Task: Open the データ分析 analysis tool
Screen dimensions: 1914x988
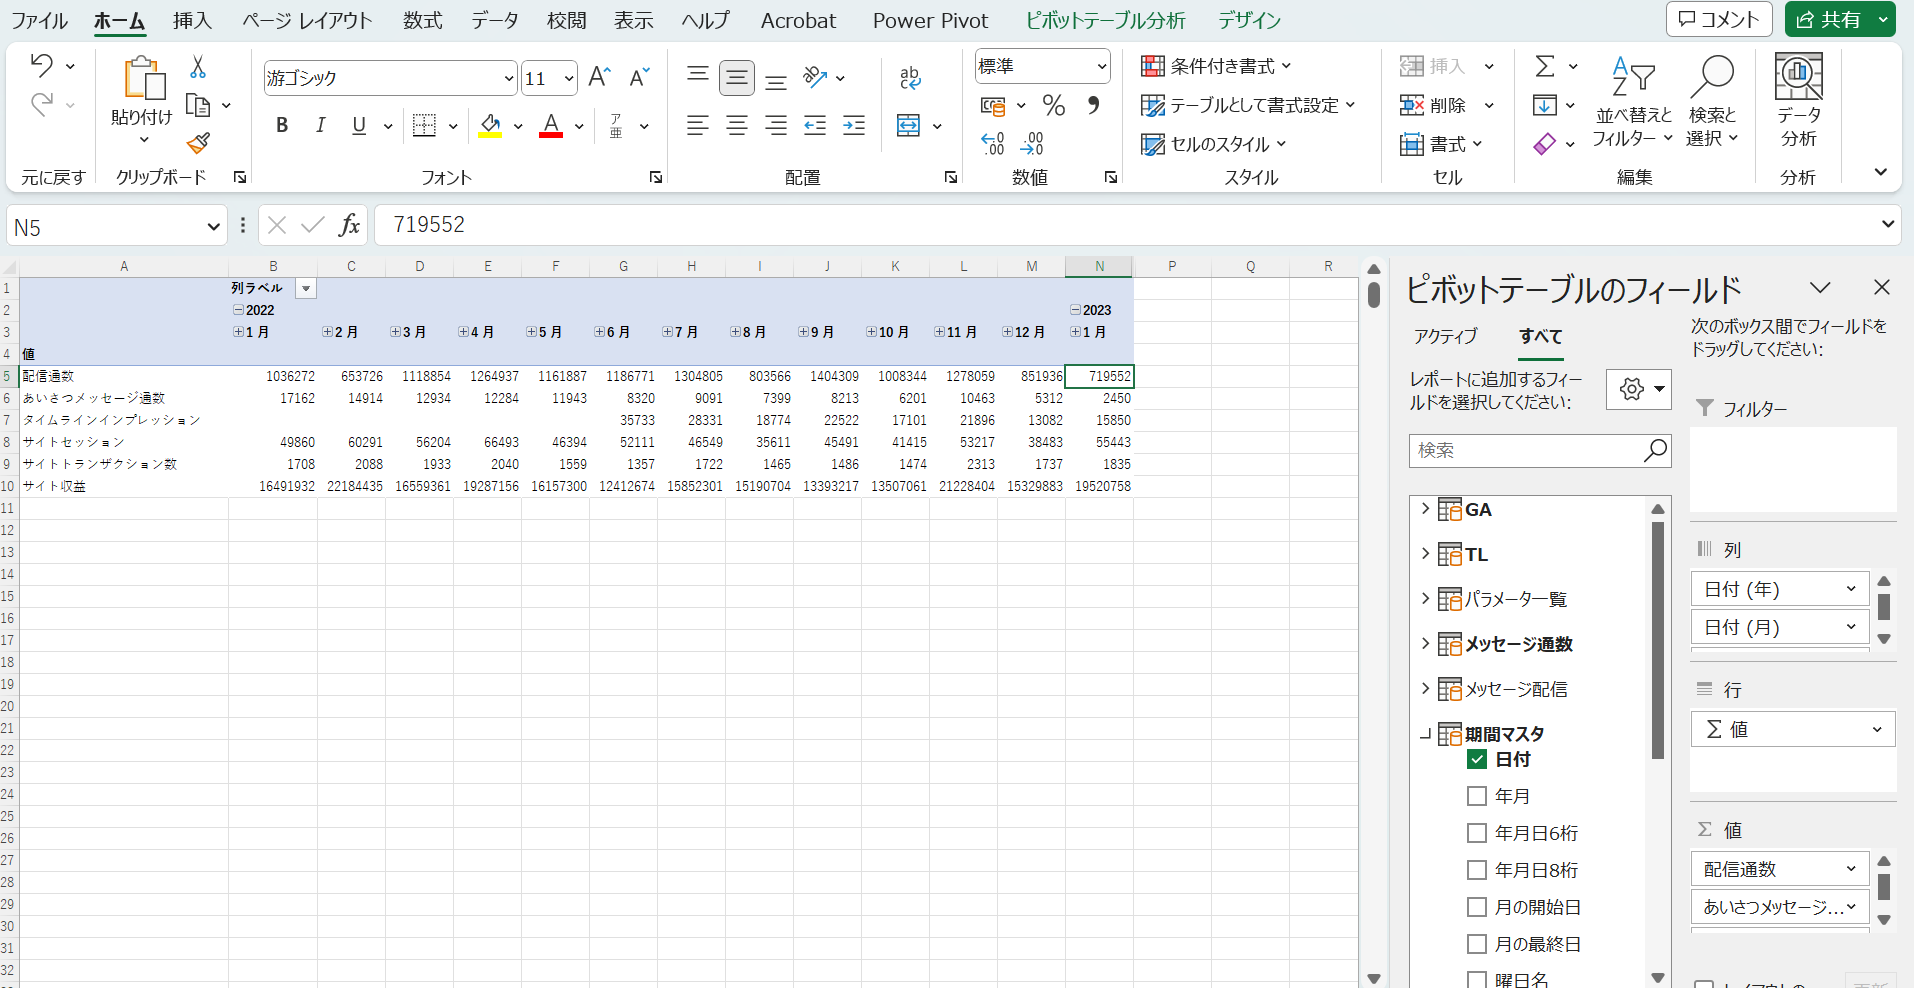Action: tap(1797, 100)
